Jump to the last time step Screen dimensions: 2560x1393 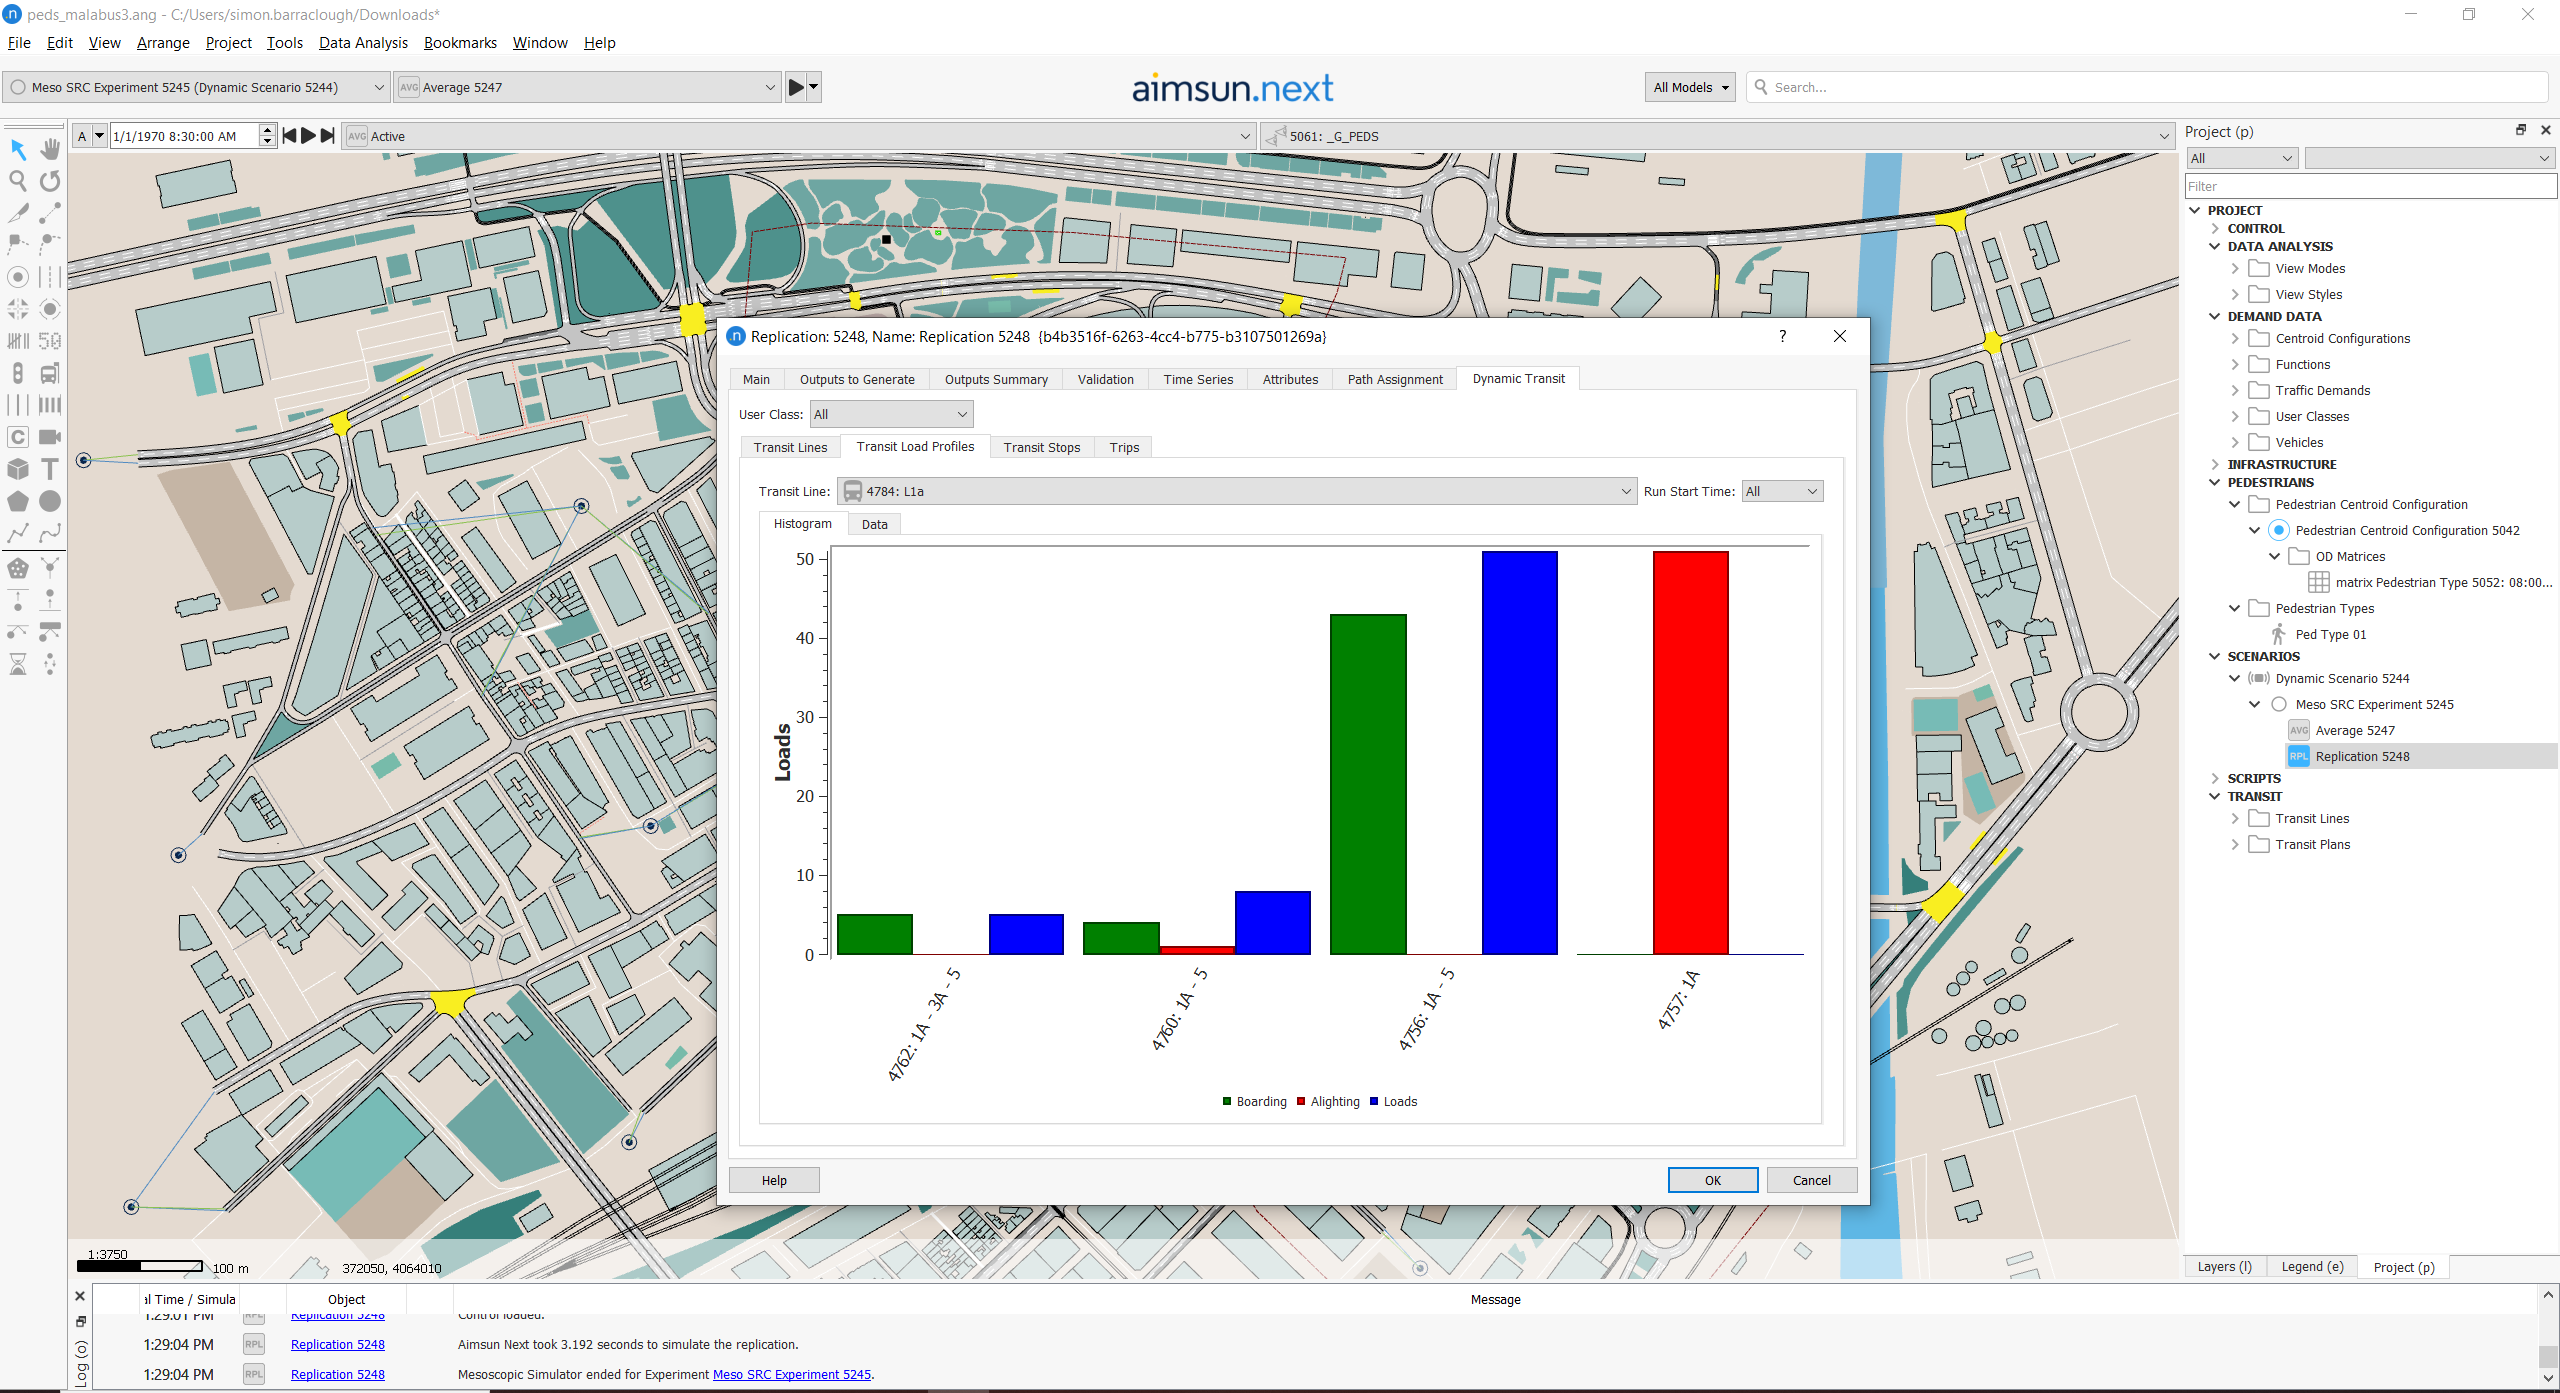click(328, 136)
